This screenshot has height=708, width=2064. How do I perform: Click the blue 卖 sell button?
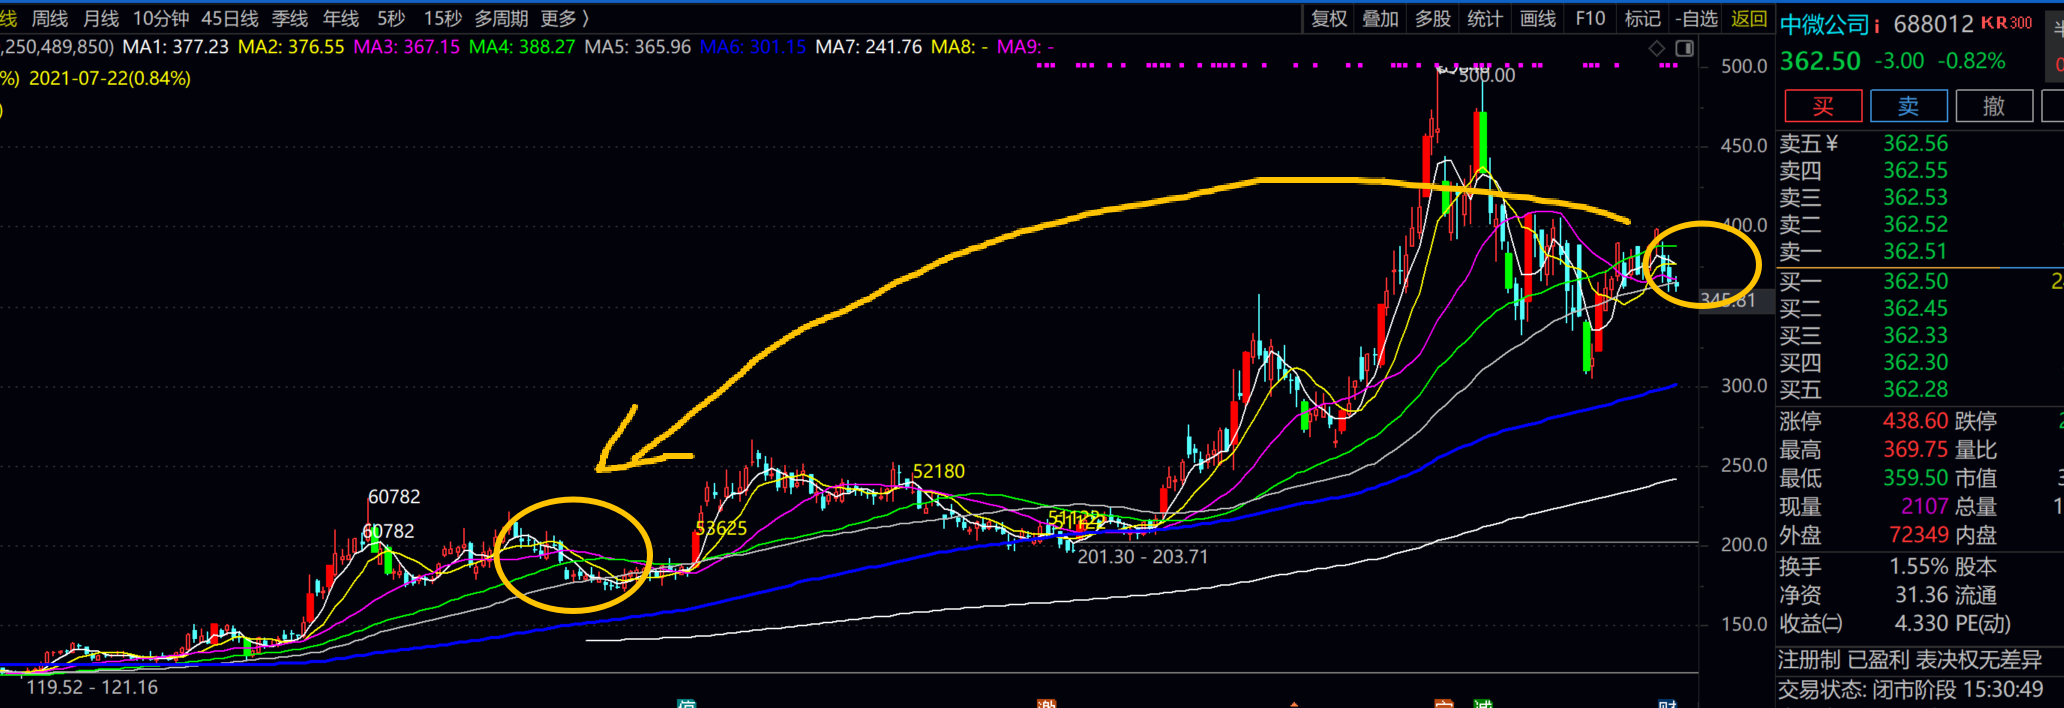[1909, 106]
